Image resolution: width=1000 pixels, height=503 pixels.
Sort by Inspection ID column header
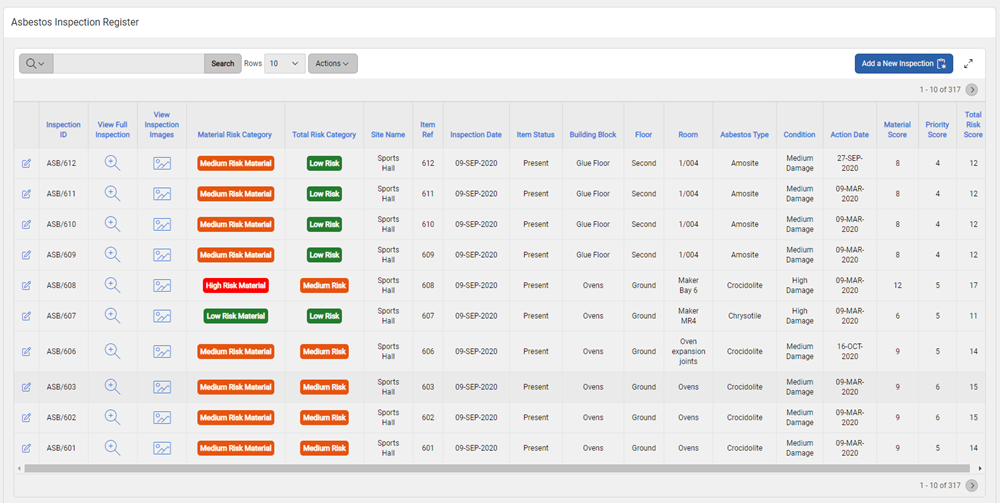(63, 129)
